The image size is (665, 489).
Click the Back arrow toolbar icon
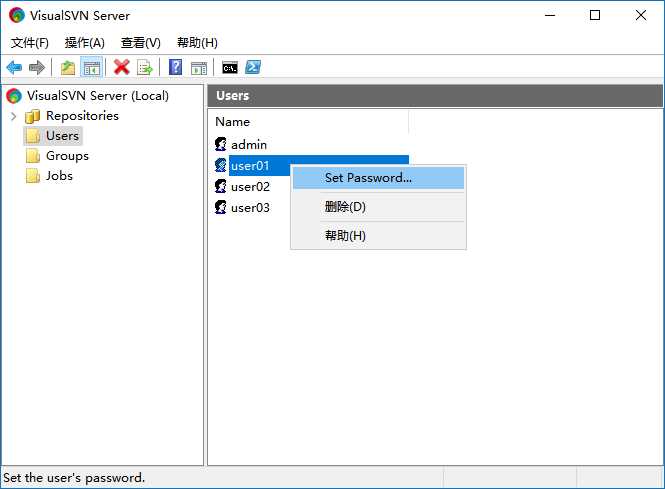14,67
